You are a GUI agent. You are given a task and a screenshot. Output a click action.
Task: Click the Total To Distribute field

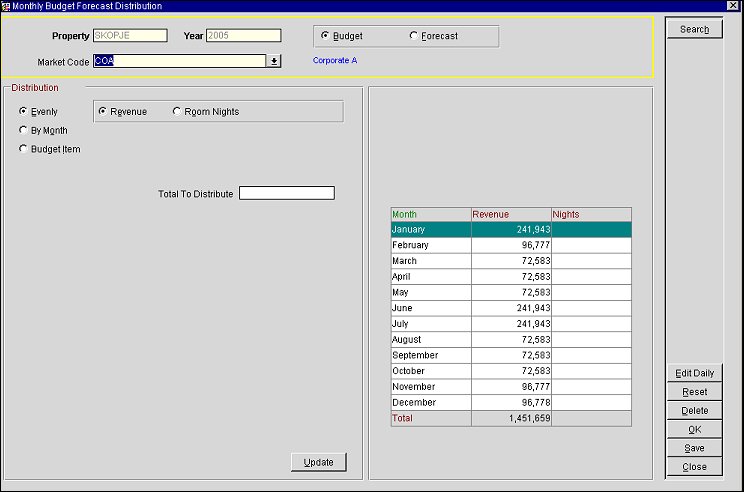[x=286, y=193]
